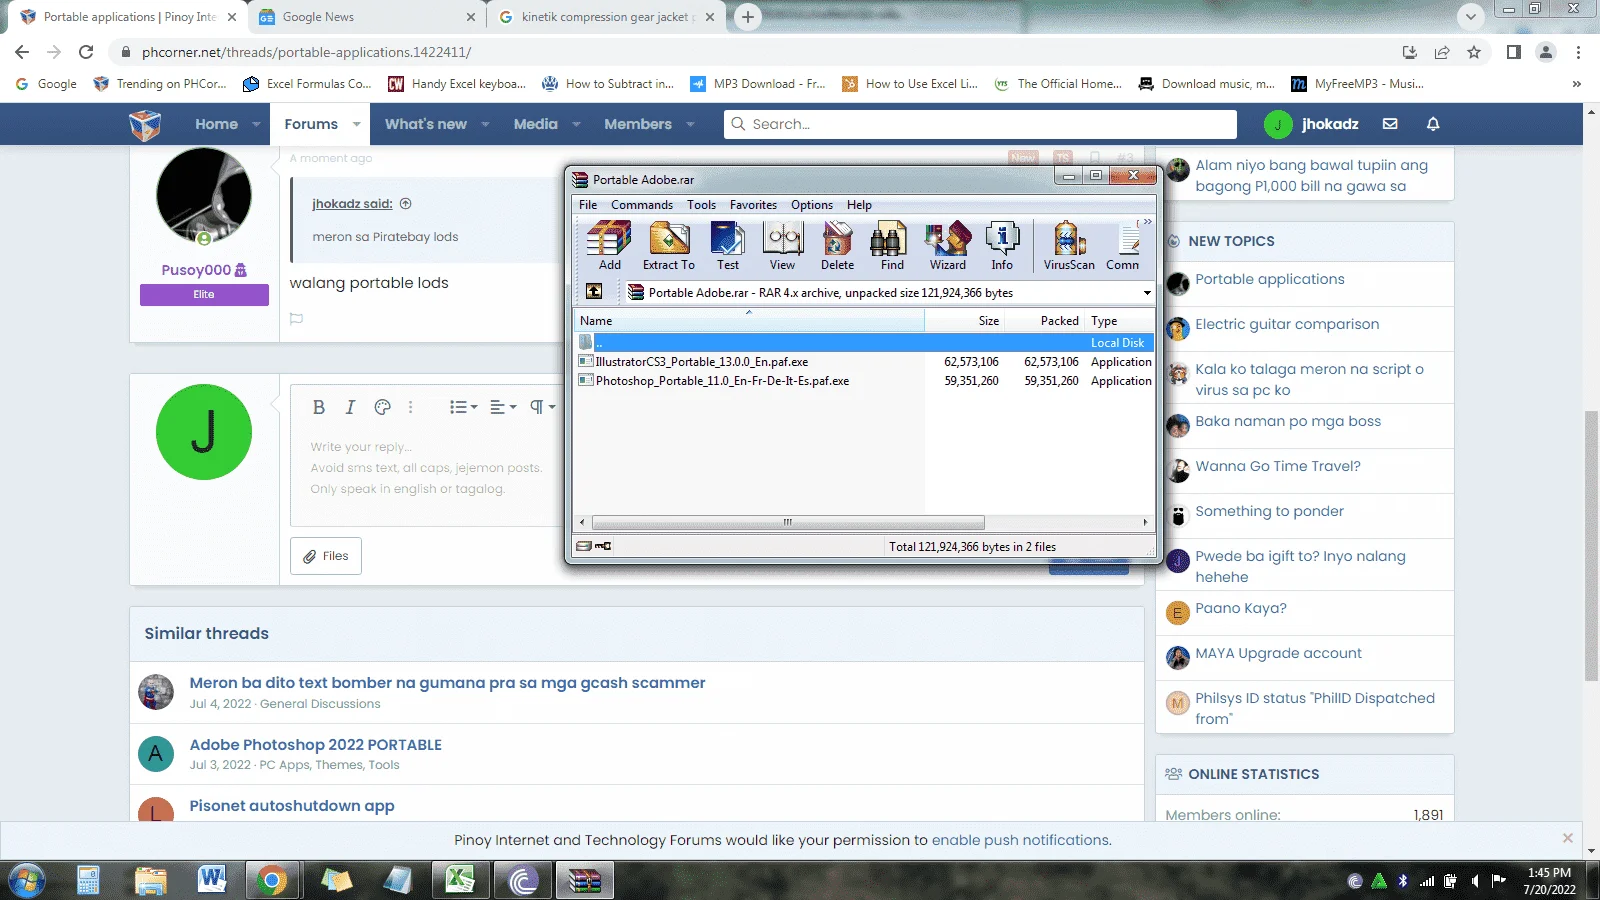Expand the Media menu arrow
Screen dimensions: 1600x900
(x=576, y=124)
